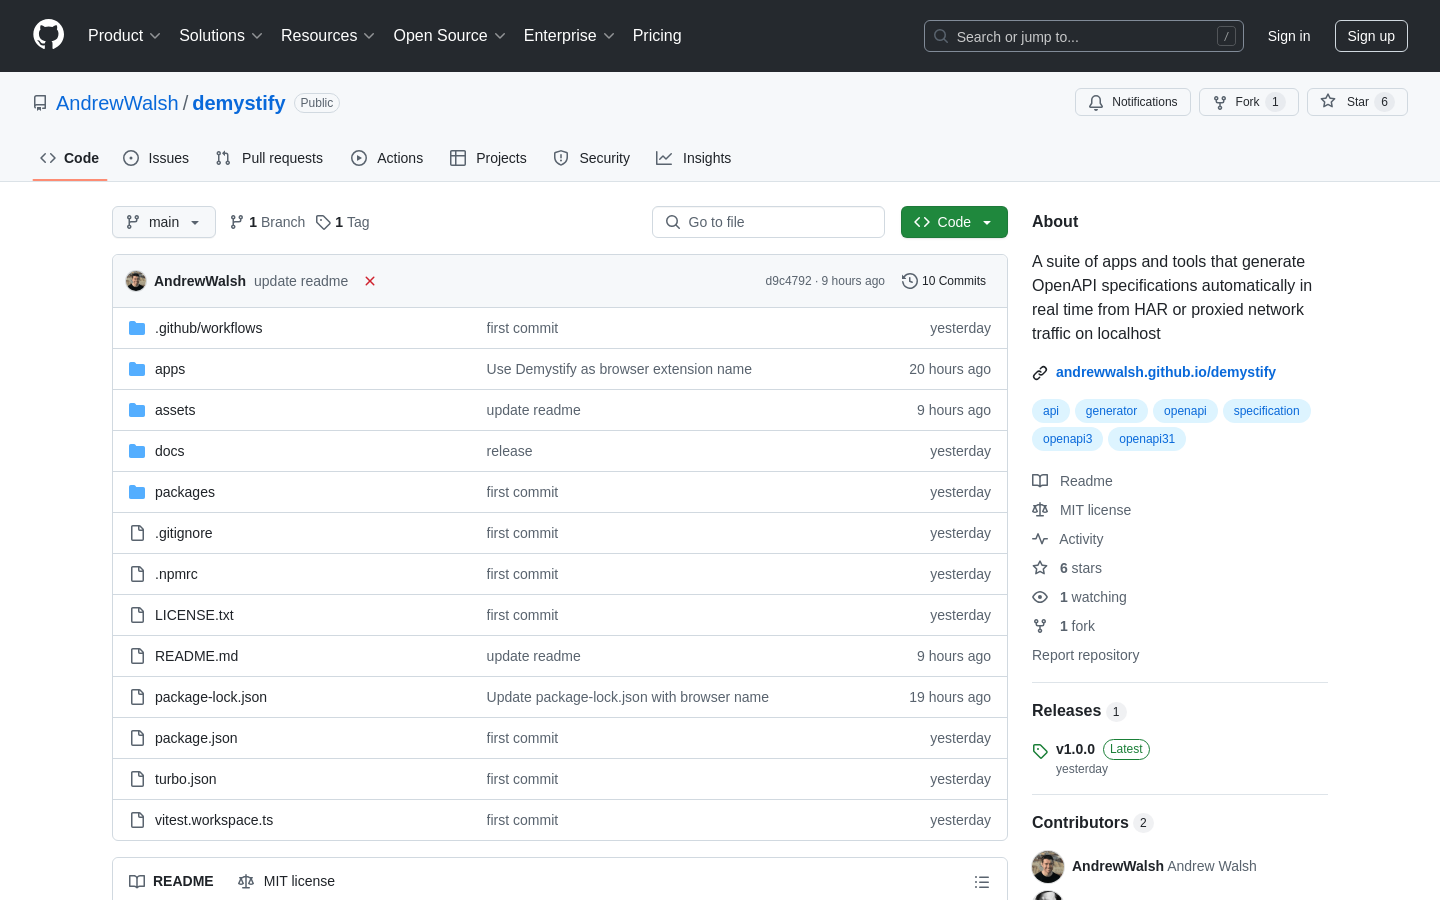Switch to the Insights tab
Image resolution: width=1440 pixels, height=900 pixels.
pos(694,158)
